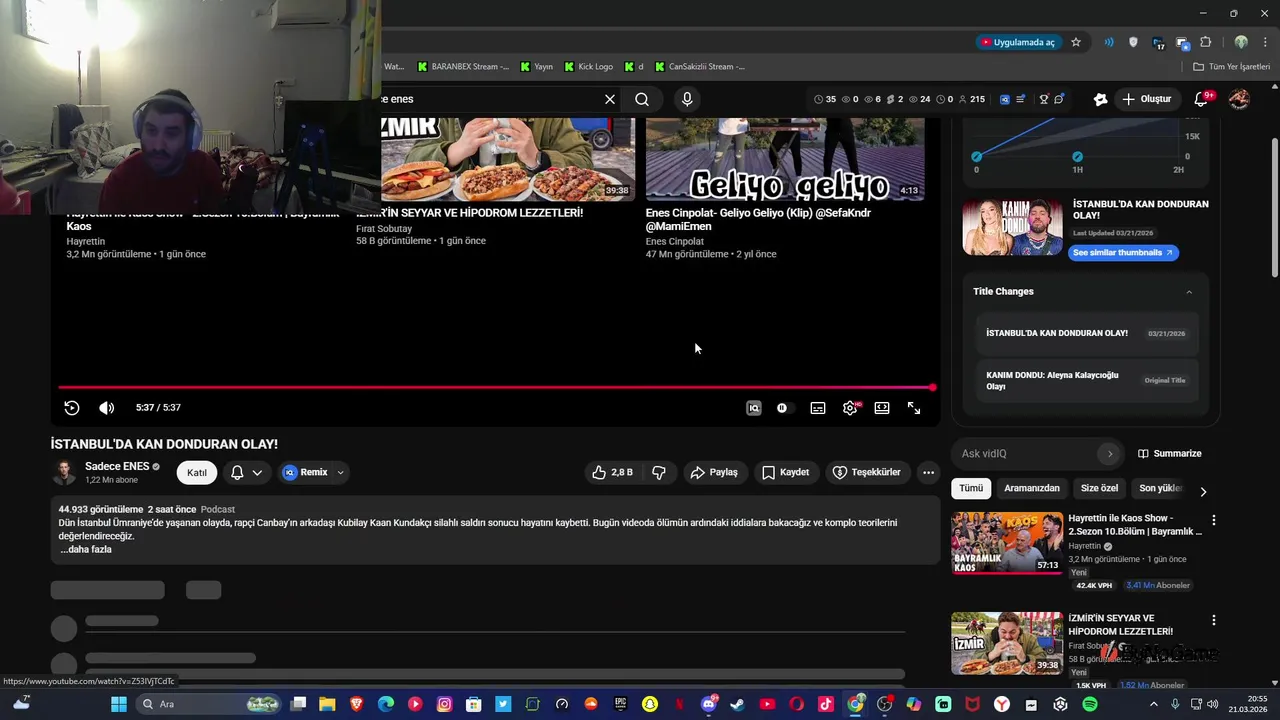
Task: Open the vidIQ icon in the player controls
Action: [754, 408]
